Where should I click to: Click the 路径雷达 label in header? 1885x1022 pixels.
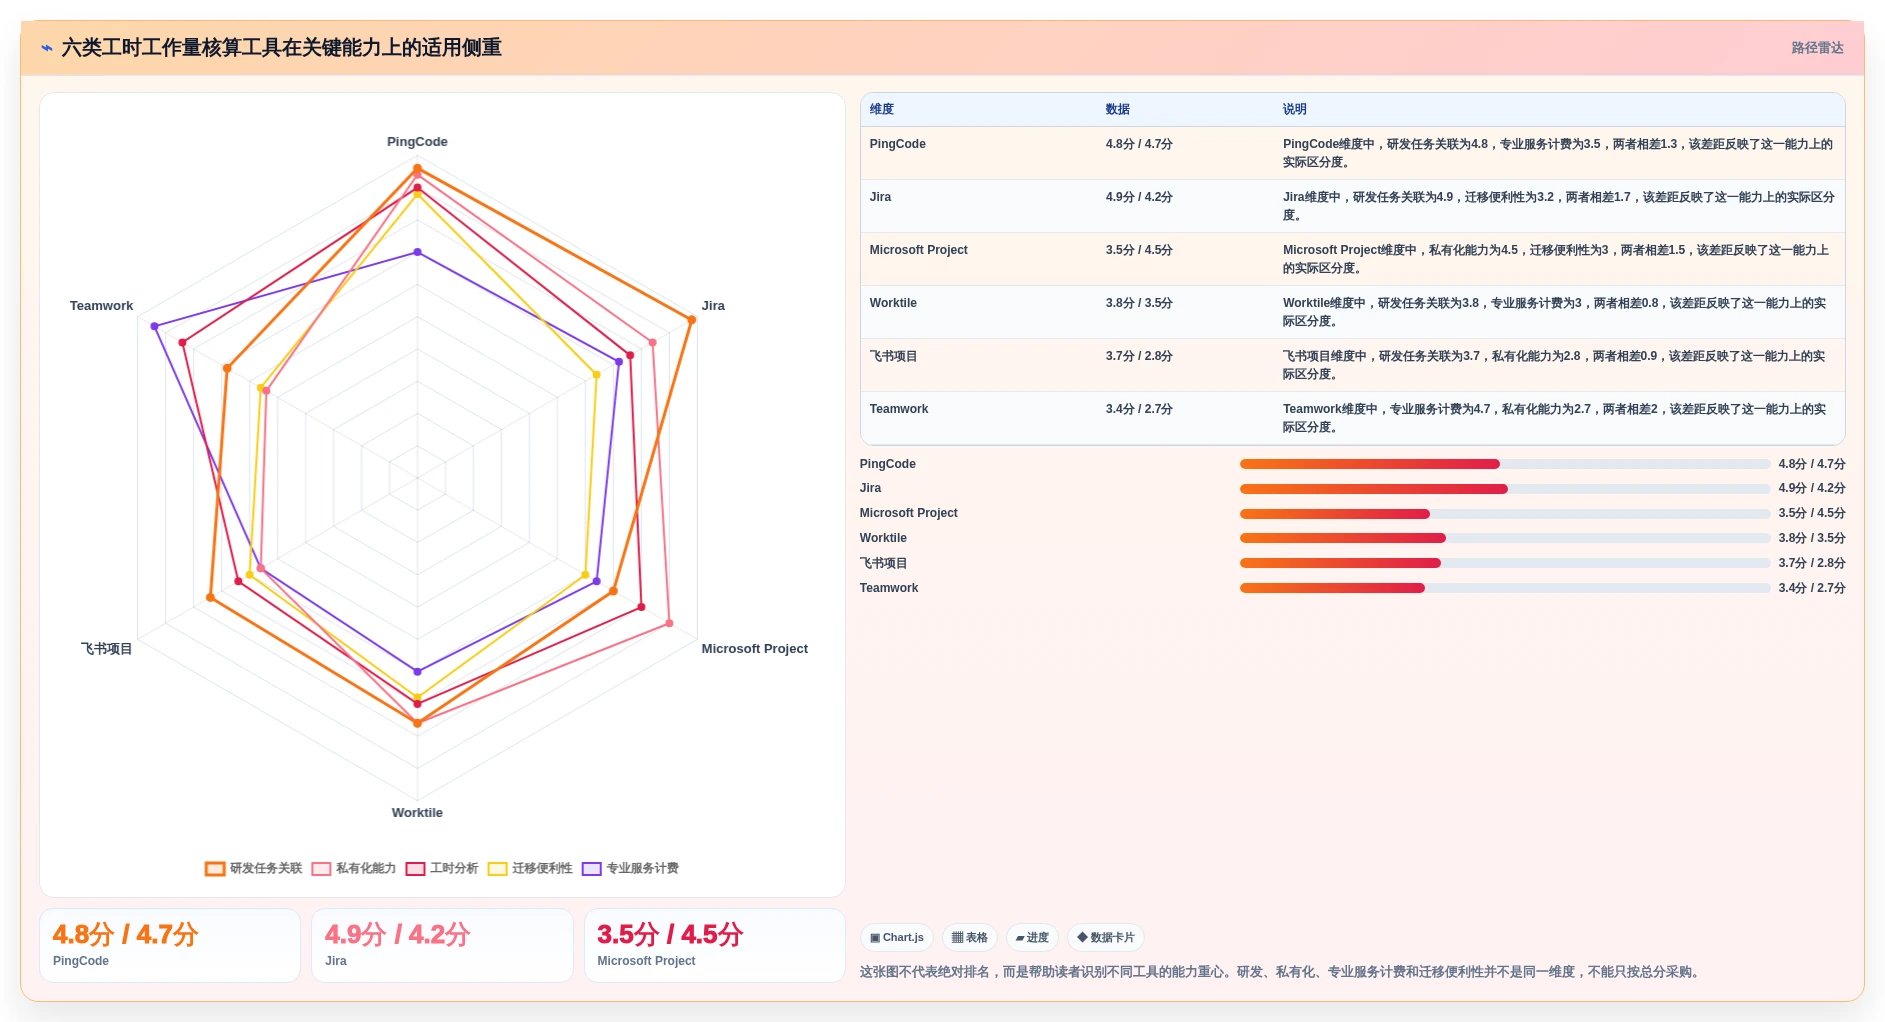pyautogui.click(x=1817, y=48)
